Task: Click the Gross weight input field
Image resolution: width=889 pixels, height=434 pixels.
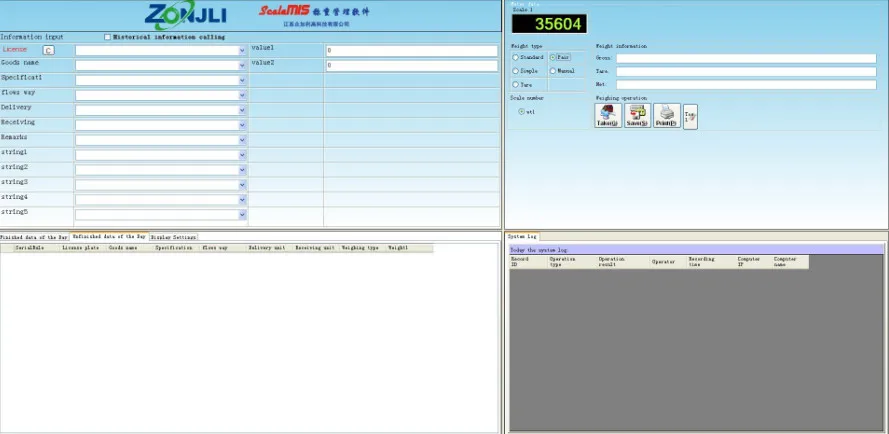Action: [751, 58]
